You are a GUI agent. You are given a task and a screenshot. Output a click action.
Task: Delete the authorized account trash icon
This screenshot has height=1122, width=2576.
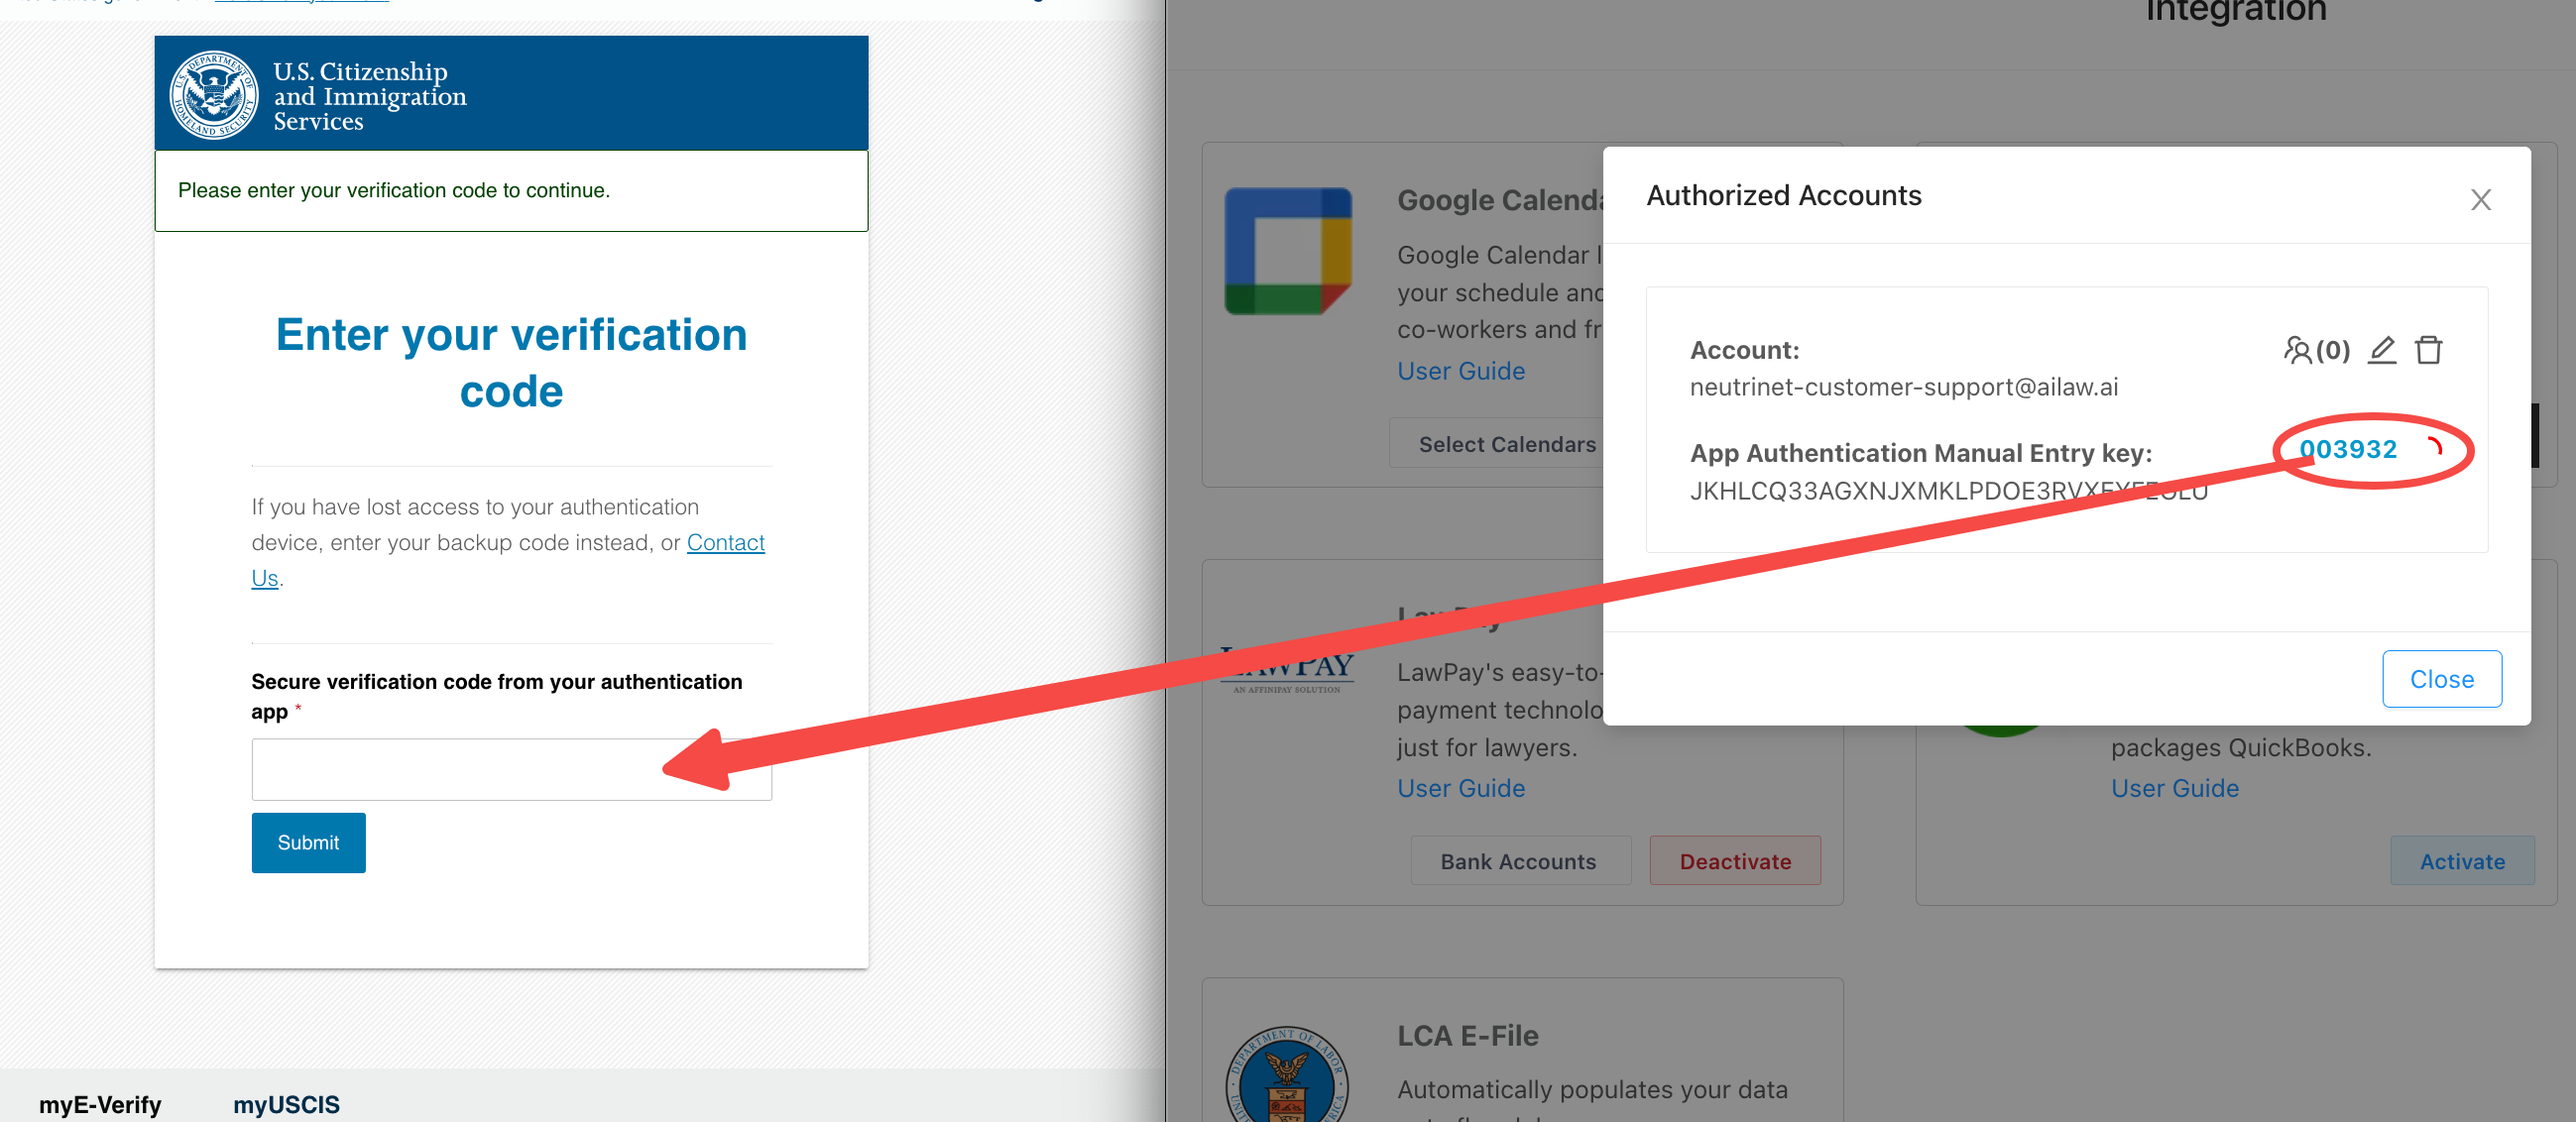tap(2429, 350)
